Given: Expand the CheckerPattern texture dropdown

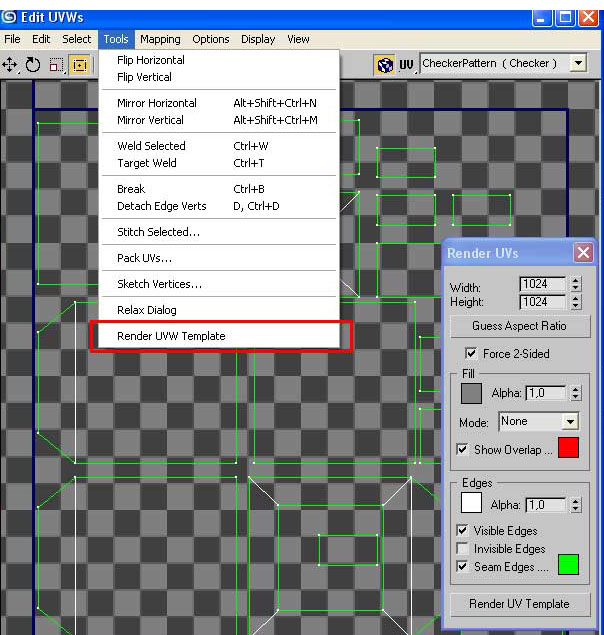Looking at the screenshot, I should click(577, 63).
